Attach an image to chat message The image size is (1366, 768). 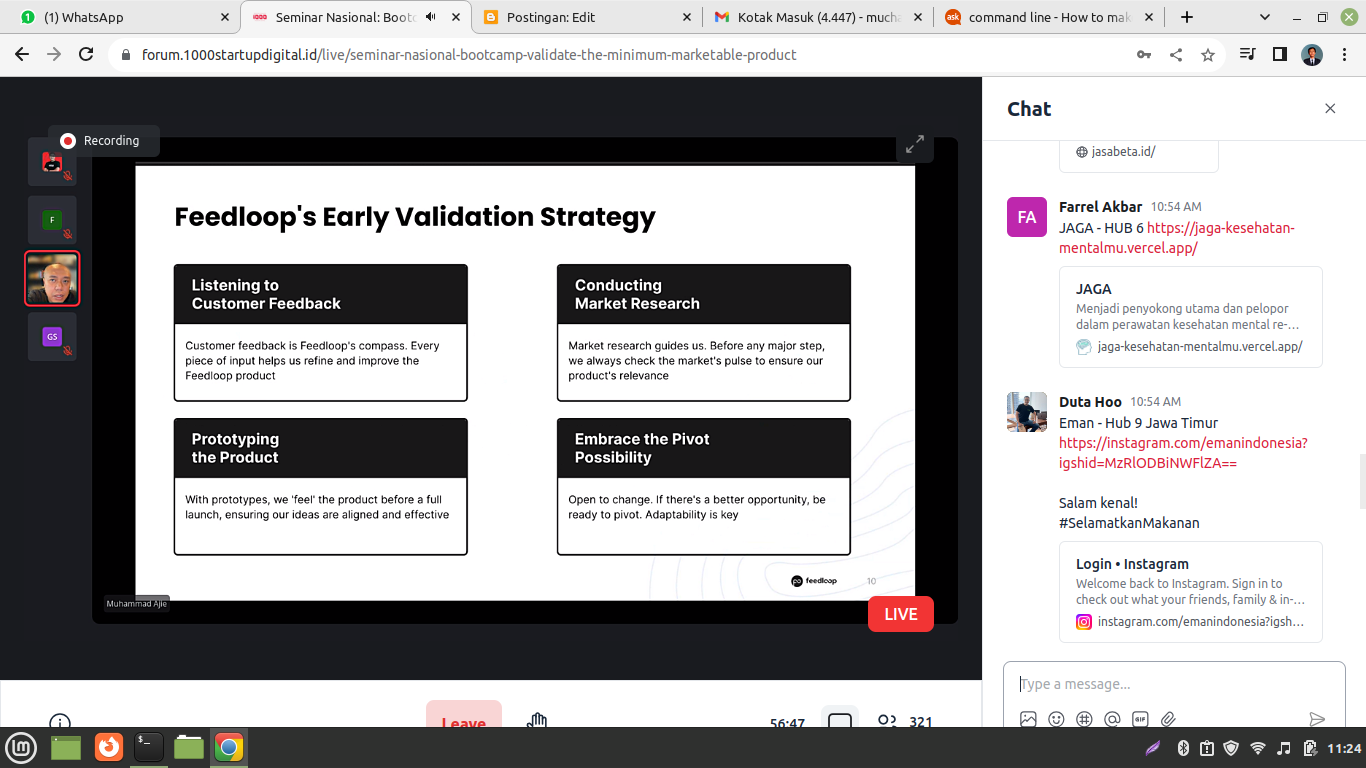[1028, 719]
